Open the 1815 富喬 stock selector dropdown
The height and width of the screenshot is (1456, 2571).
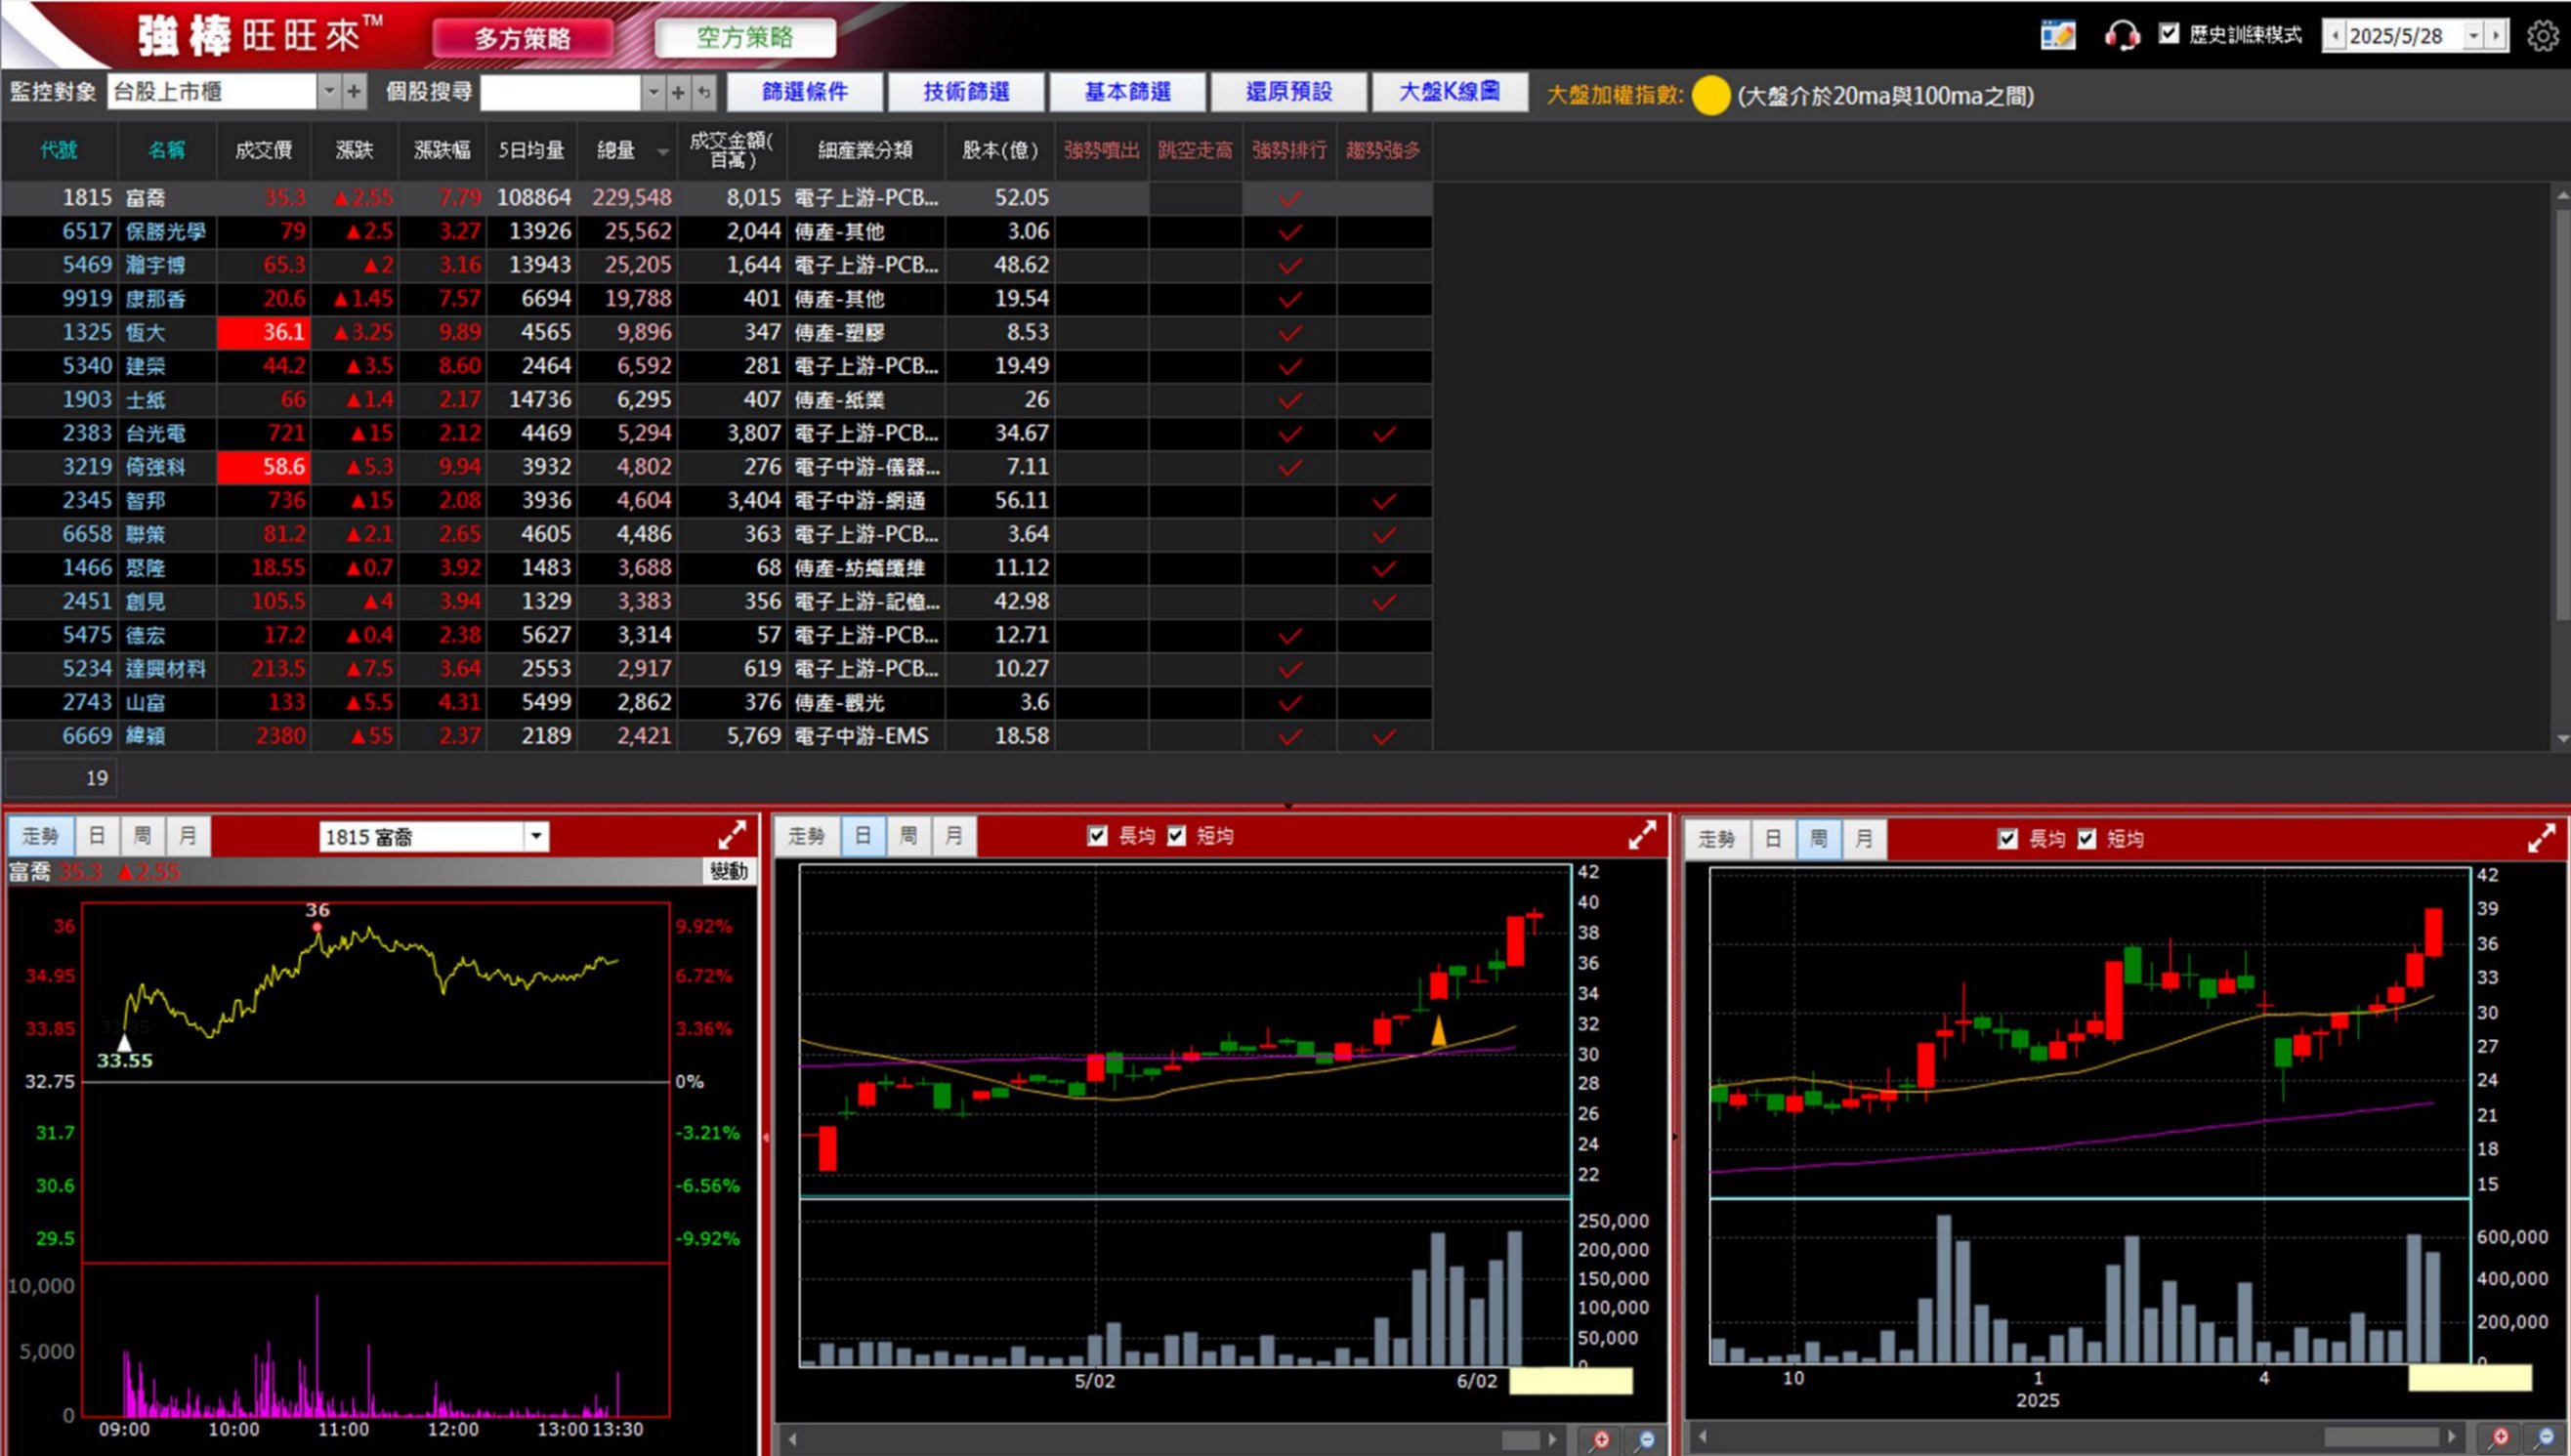click(537, 836)
